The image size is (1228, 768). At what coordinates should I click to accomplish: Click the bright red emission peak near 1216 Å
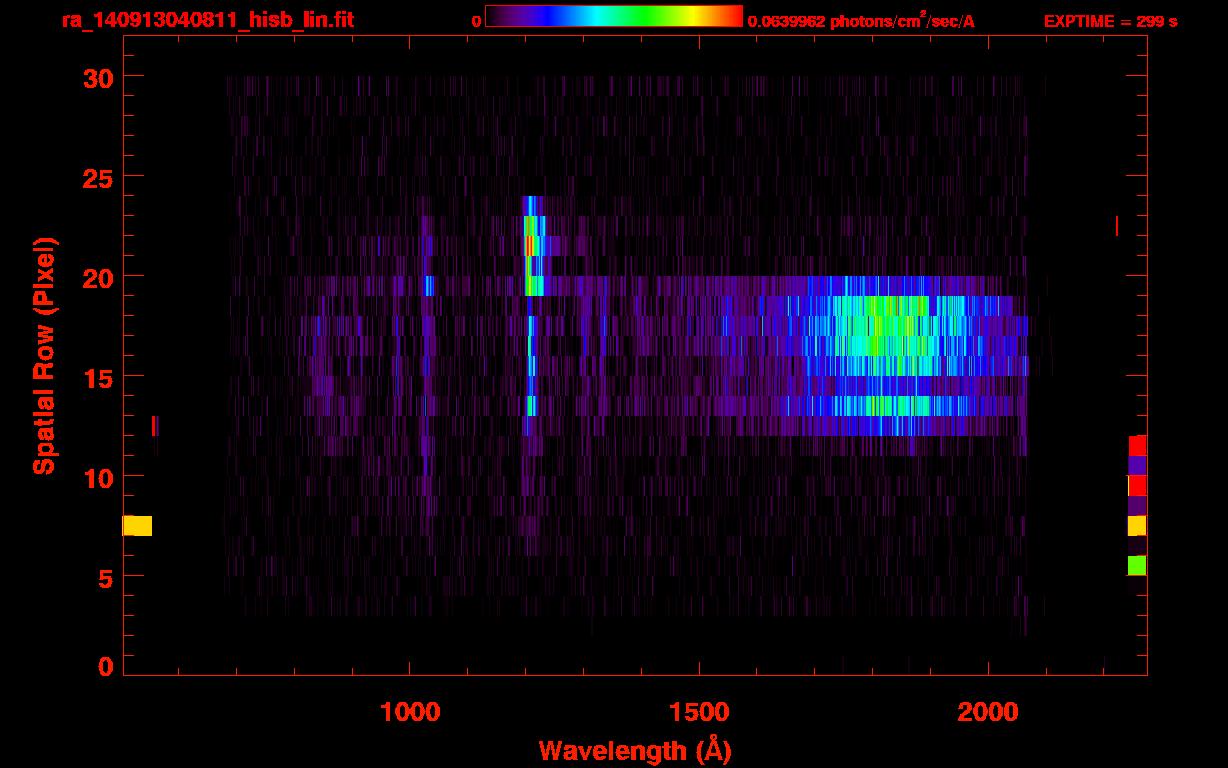pos(529,245)
